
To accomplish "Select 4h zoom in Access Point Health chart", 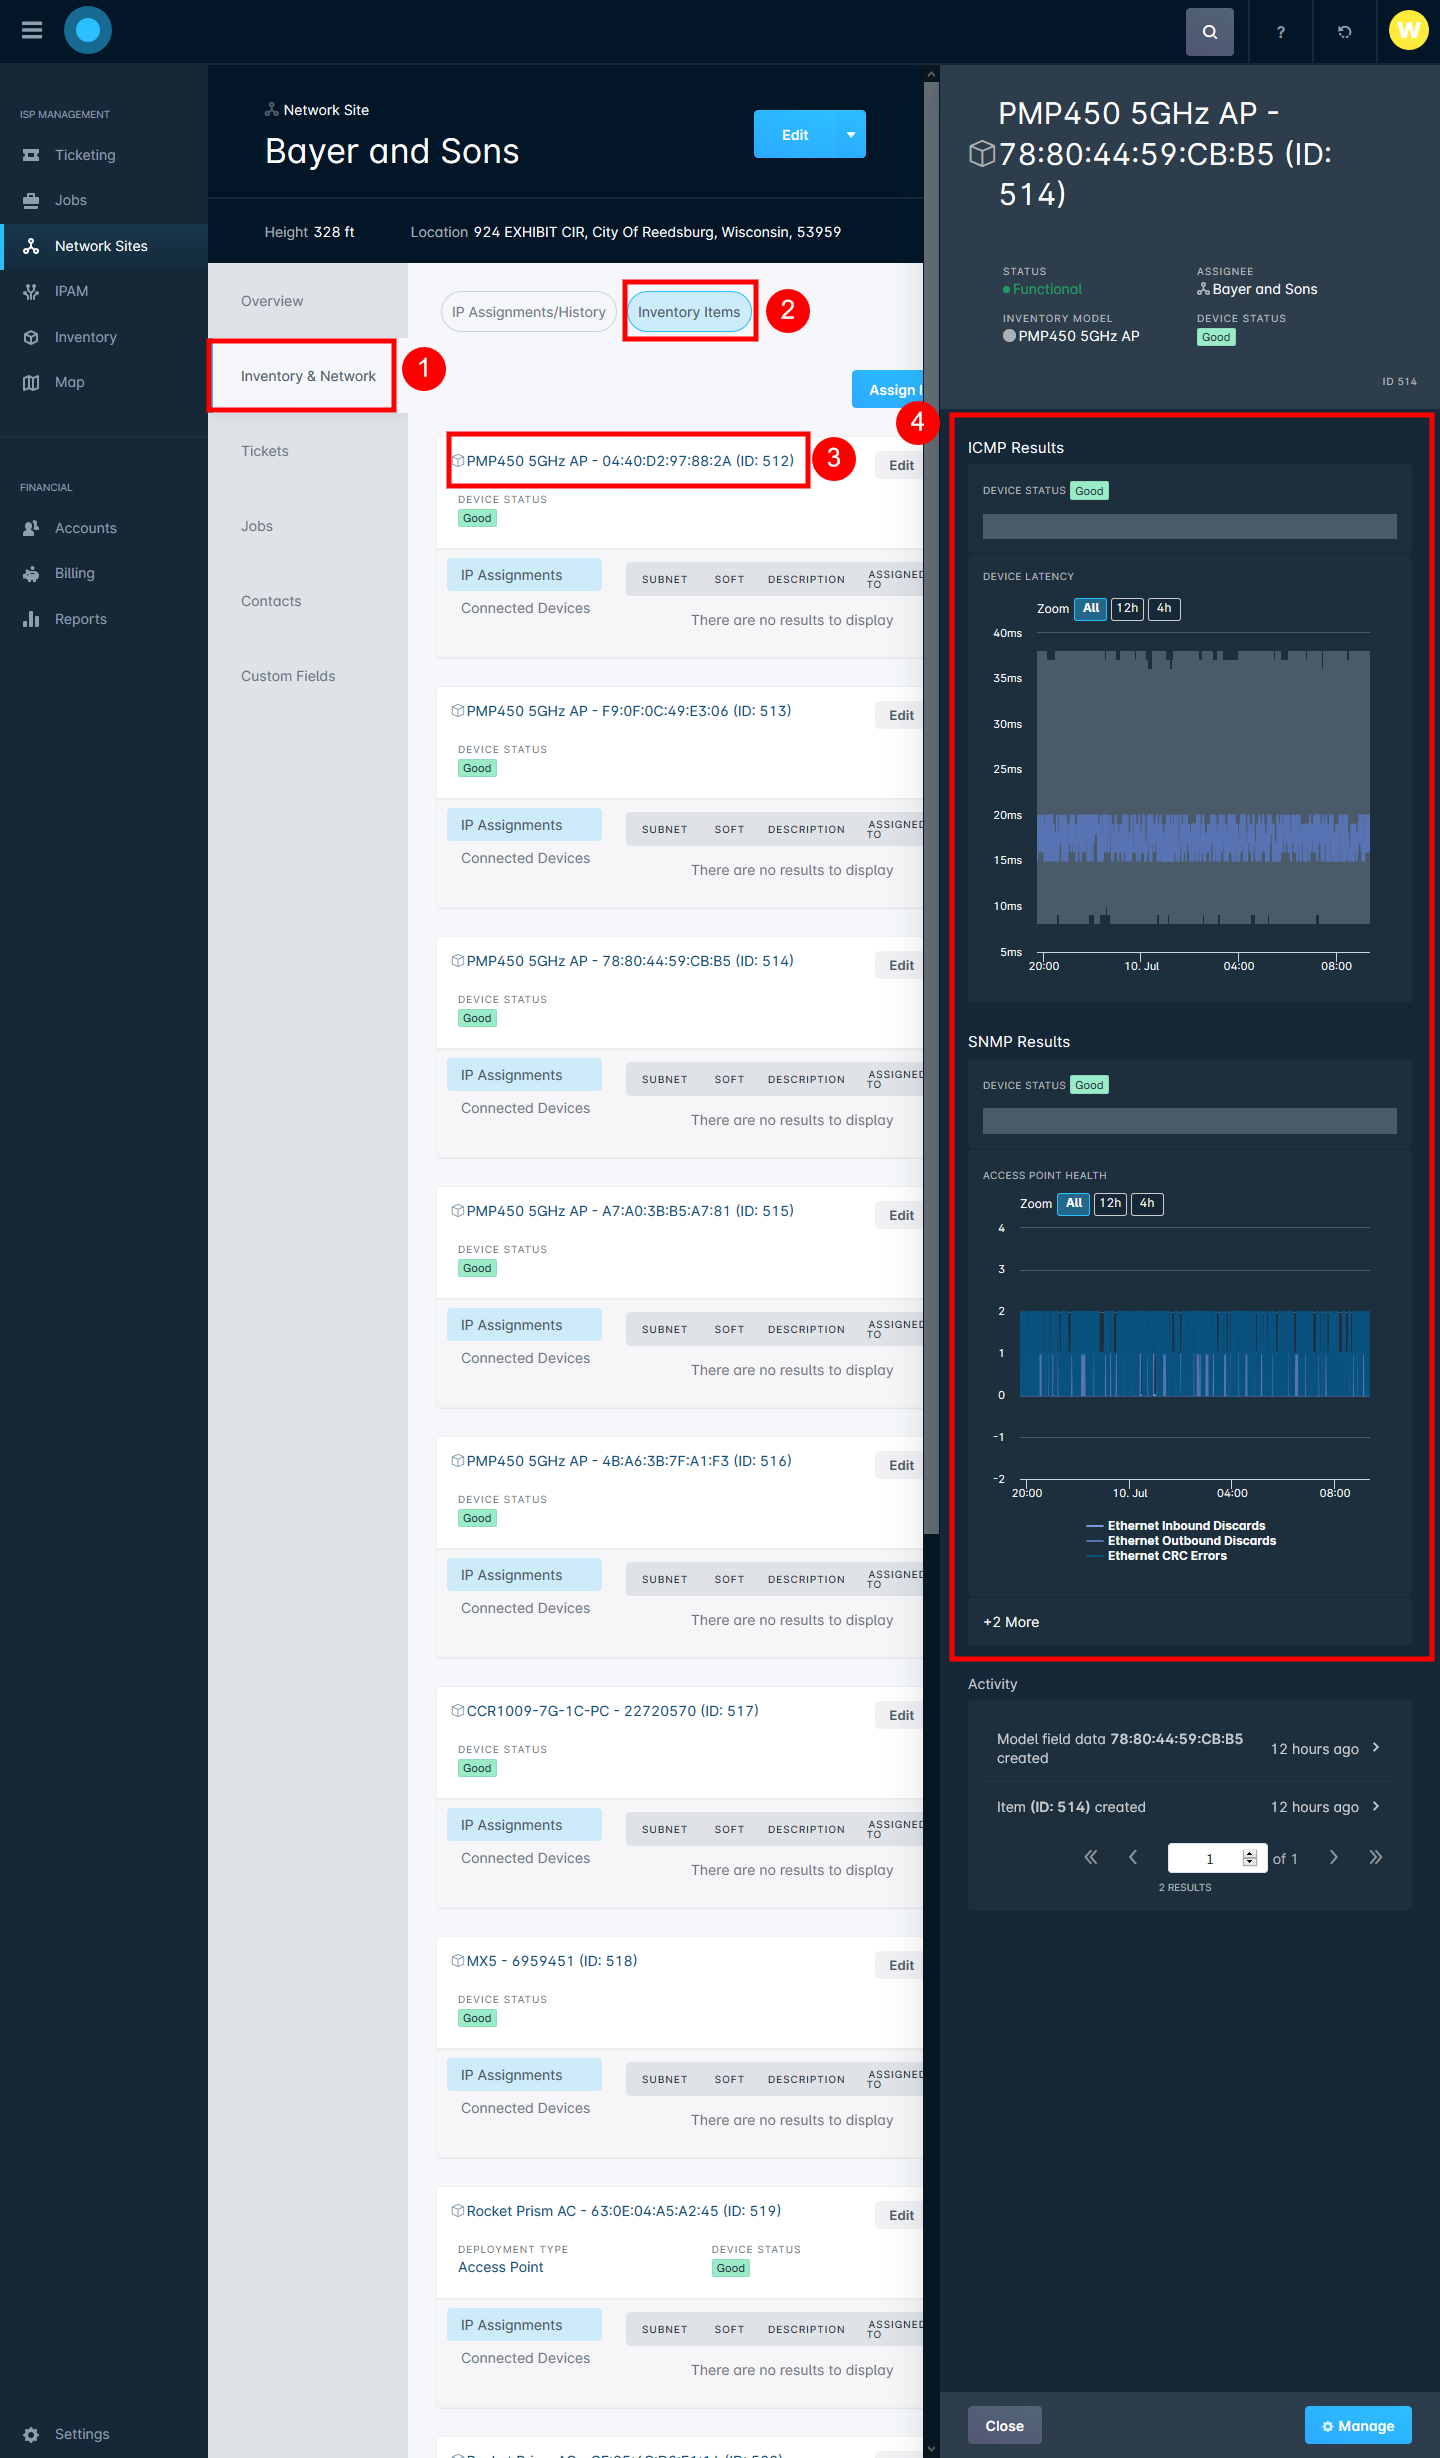I will click(x=1147, y=1203).
